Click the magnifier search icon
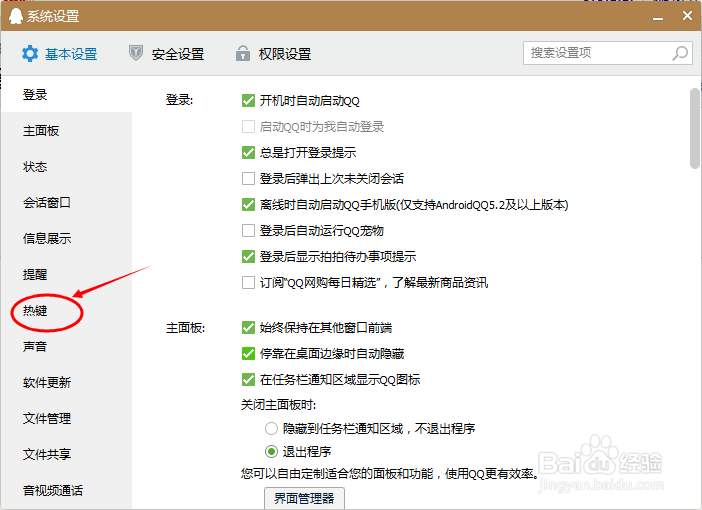 [x=681, y=53]
